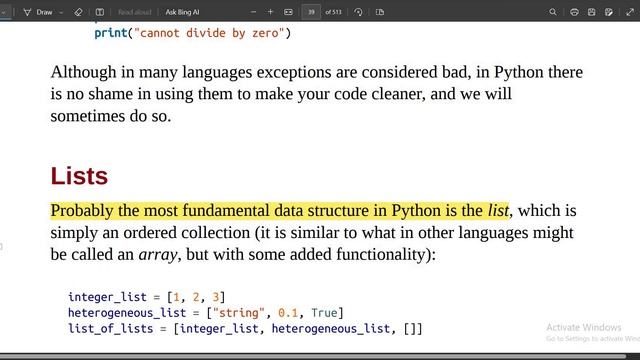Click Save as with edits icon
Image resolution: width=640 pixels, height=360 pixels.
pyautogui.click(x=609, y=12)
